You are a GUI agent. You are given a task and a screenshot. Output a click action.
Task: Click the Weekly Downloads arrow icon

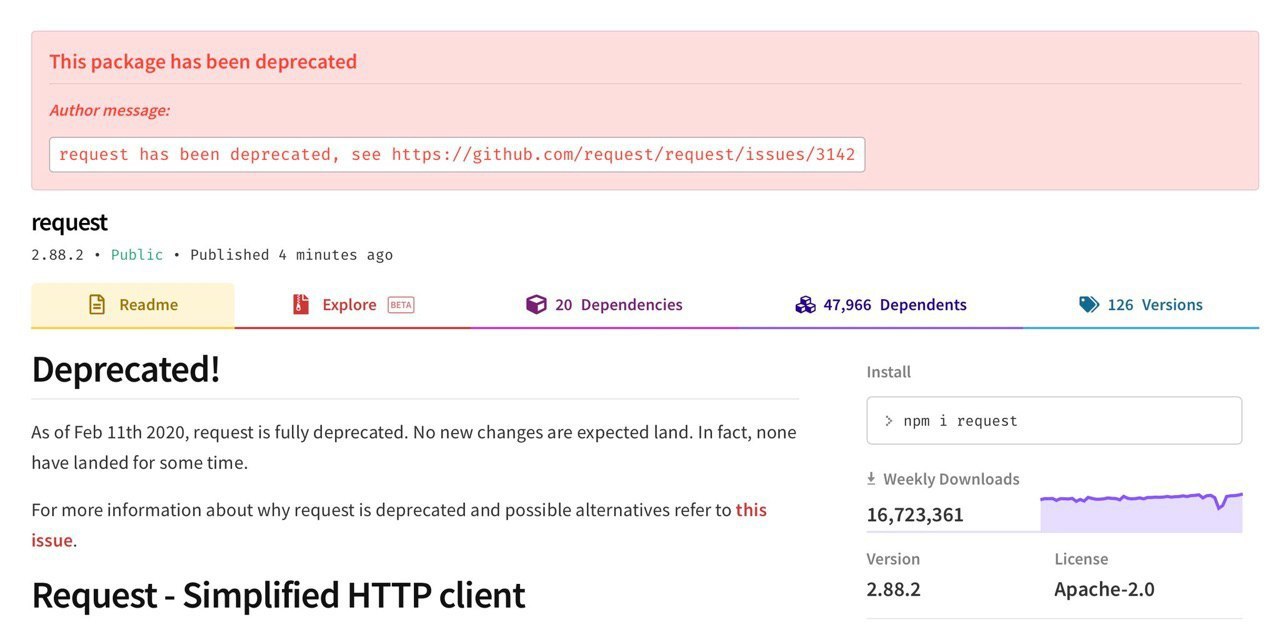(871, 479)
